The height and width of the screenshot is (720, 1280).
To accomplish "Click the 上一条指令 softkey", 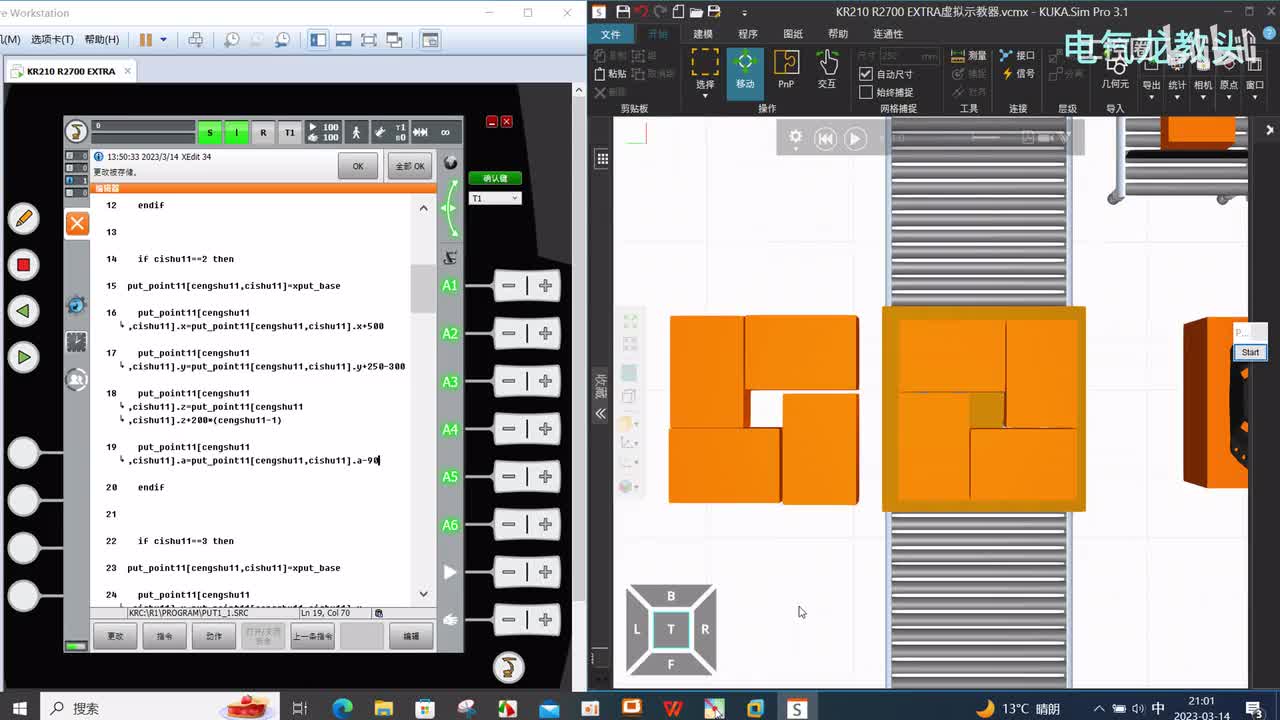I will (312, 636).
